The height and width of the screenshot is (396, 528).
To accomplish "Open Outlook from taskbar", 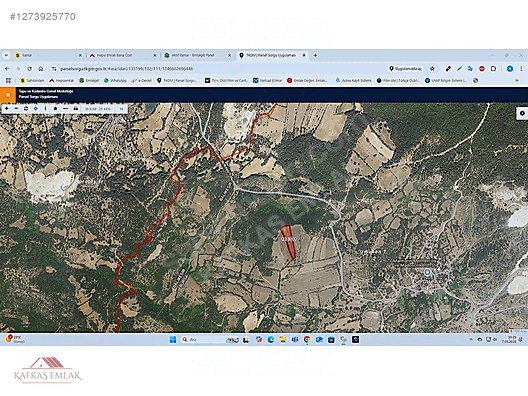I will pyautogui.click(x=319, y=339).
